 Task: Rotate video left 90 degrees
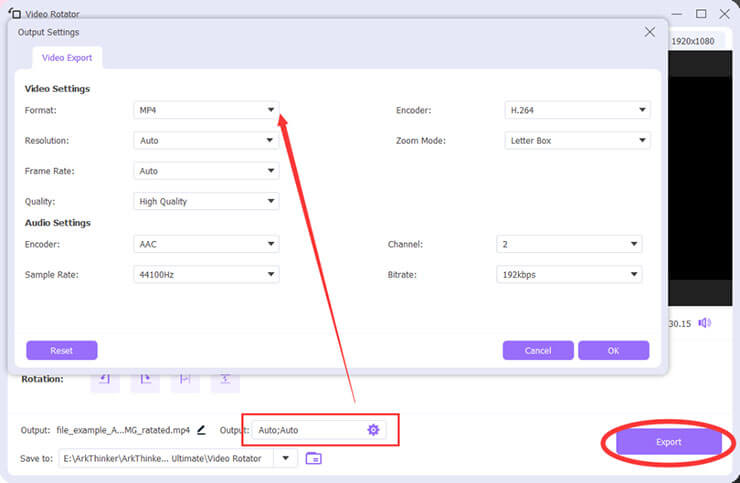105,380
